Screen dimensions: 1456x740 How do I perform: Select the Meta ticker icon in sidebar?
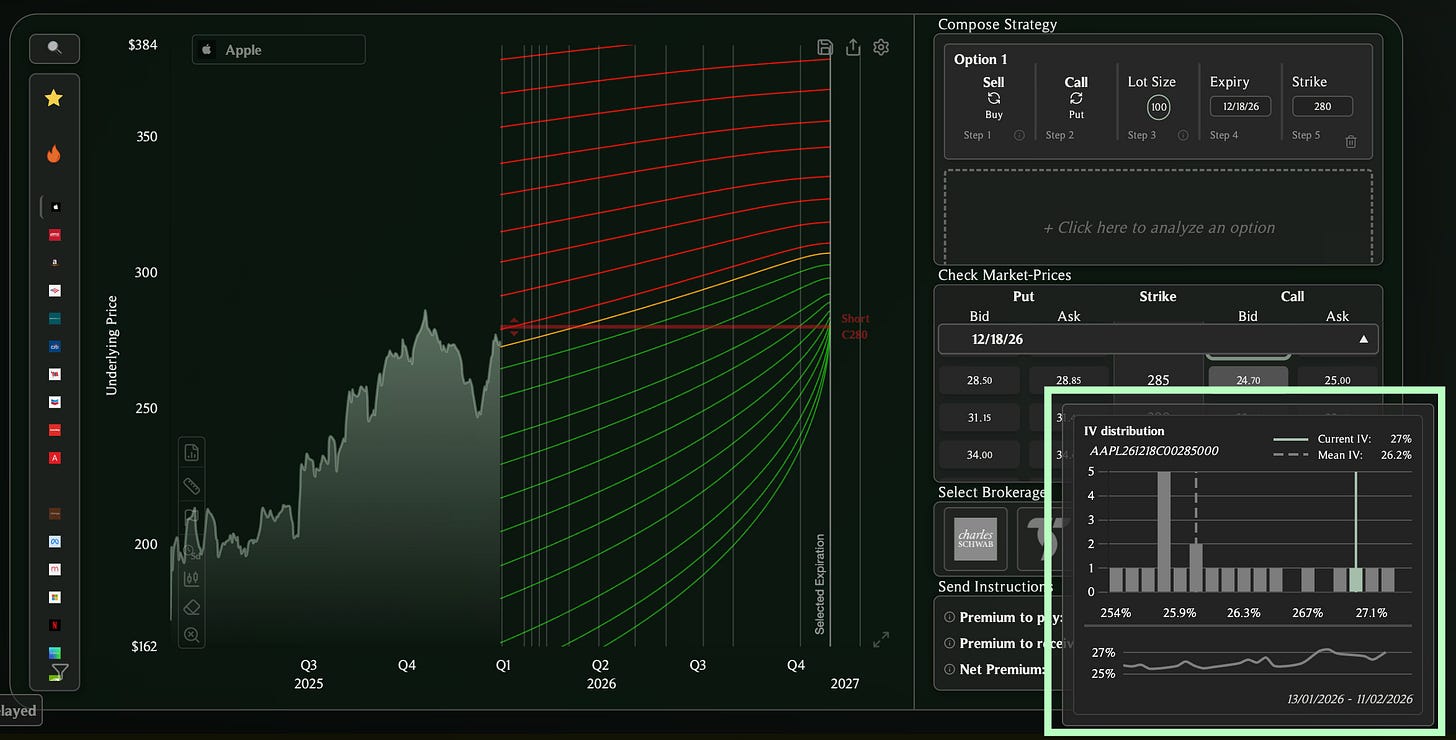[x=55, y=541]
